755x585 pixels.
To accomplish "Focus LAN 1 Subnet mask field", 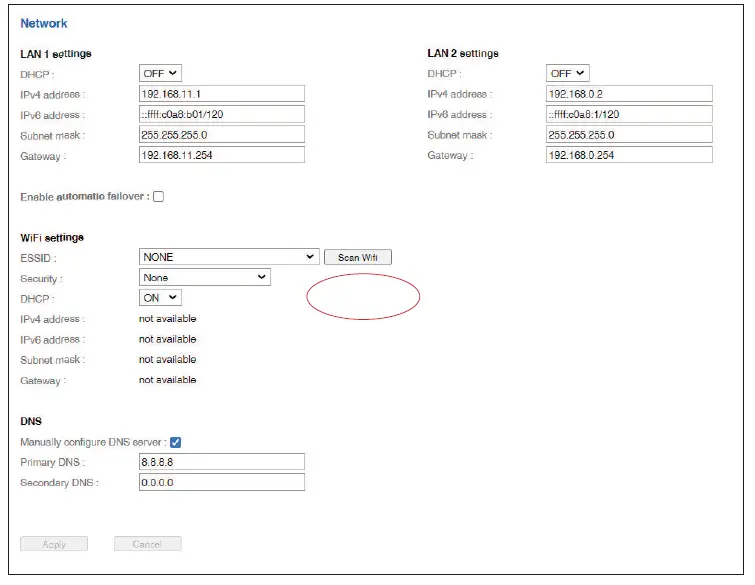I will (x=222, y=135).
